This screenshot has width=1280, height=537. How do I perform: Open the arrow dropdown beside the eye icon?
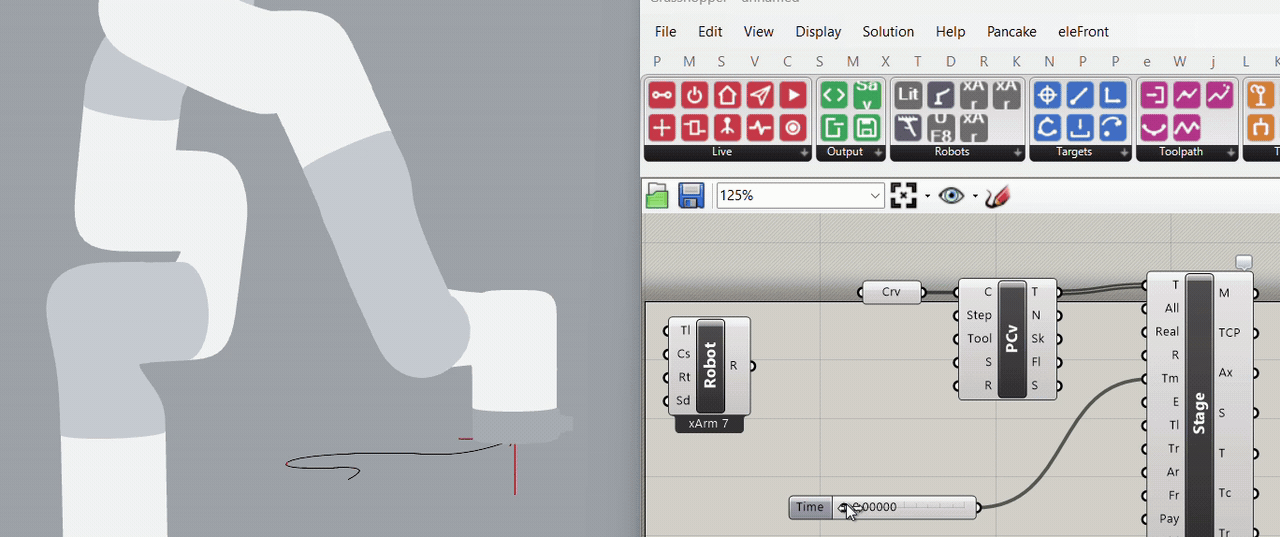[x=975, y=196]
